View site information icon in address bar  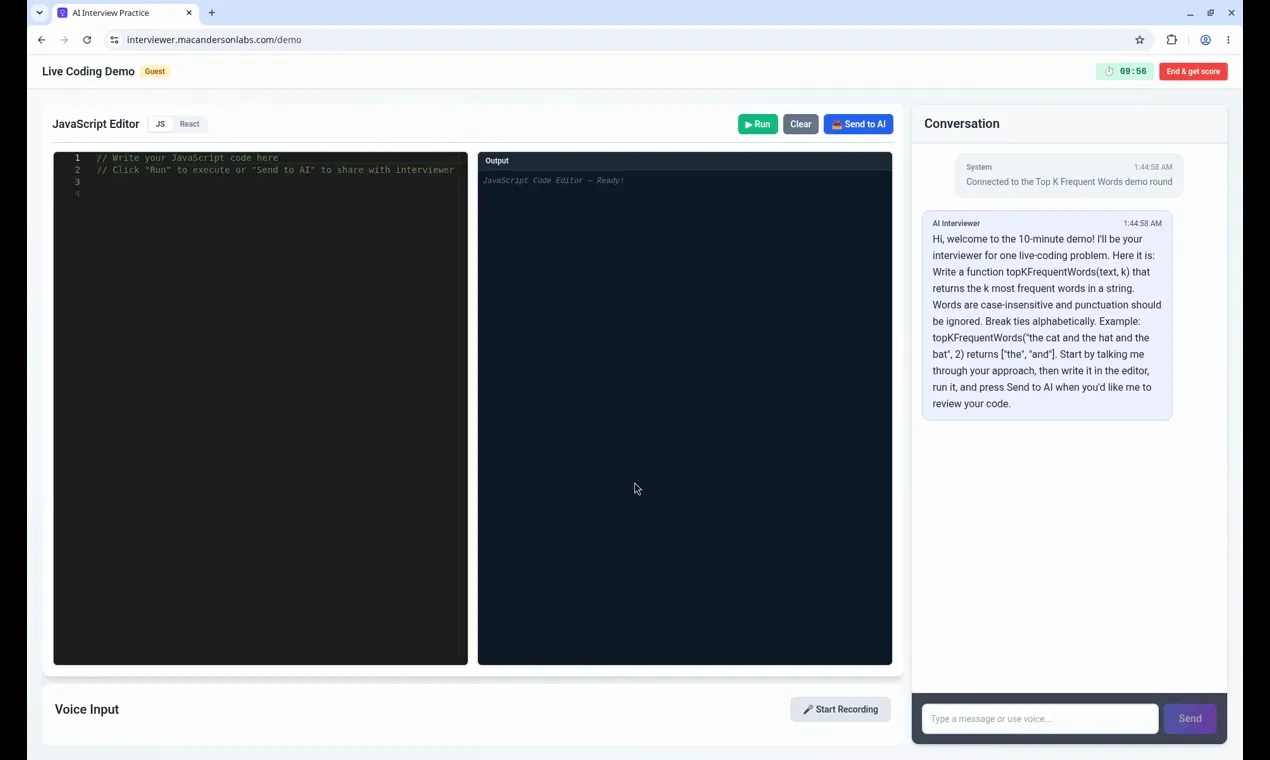click(x=114, y=40)
